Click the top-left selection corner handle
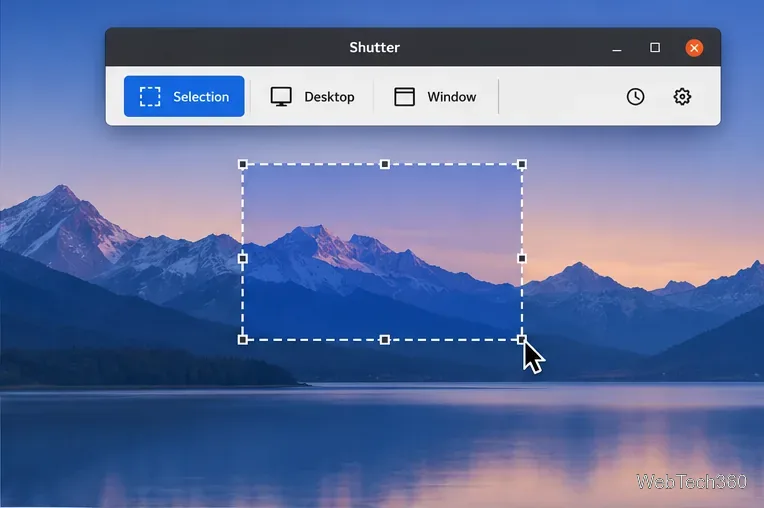This screenshot has height=508, width=764. coord(243,164)
